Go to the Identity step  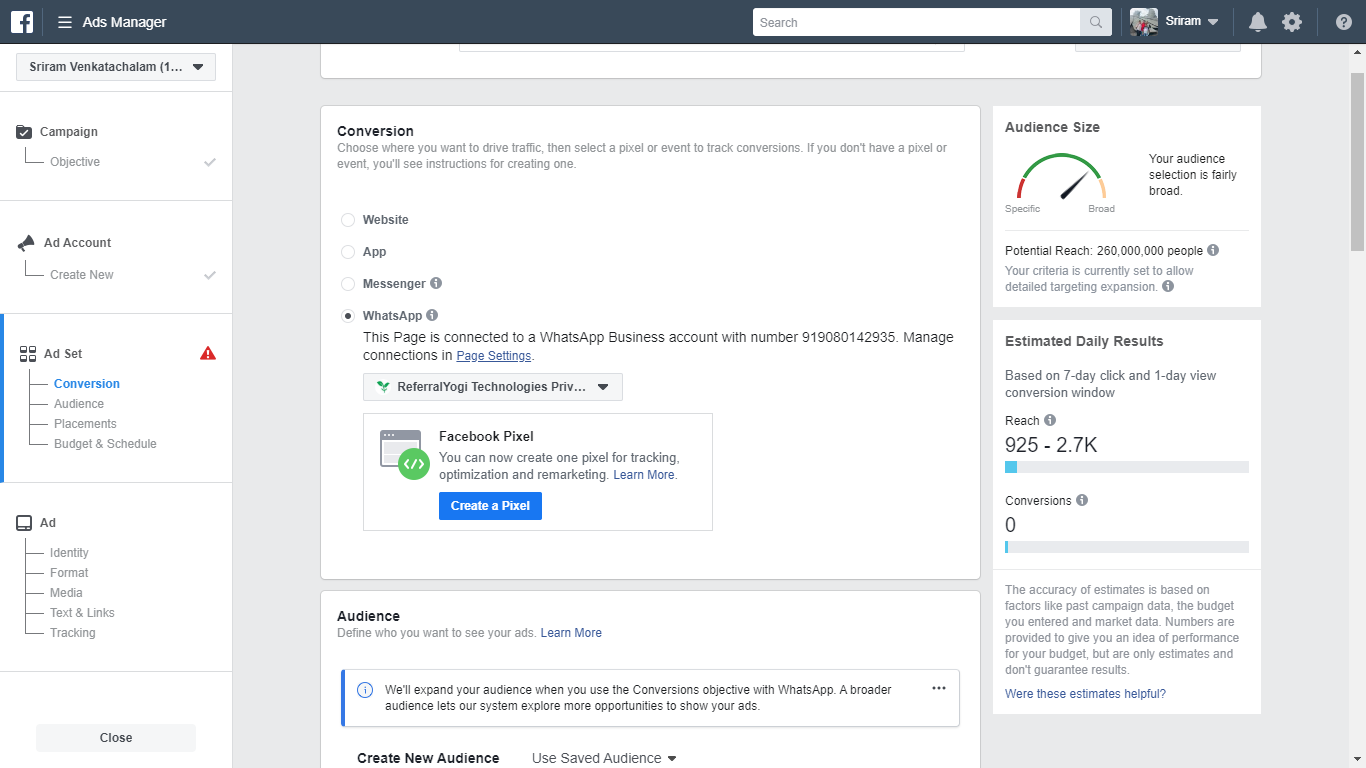[69, 553]
